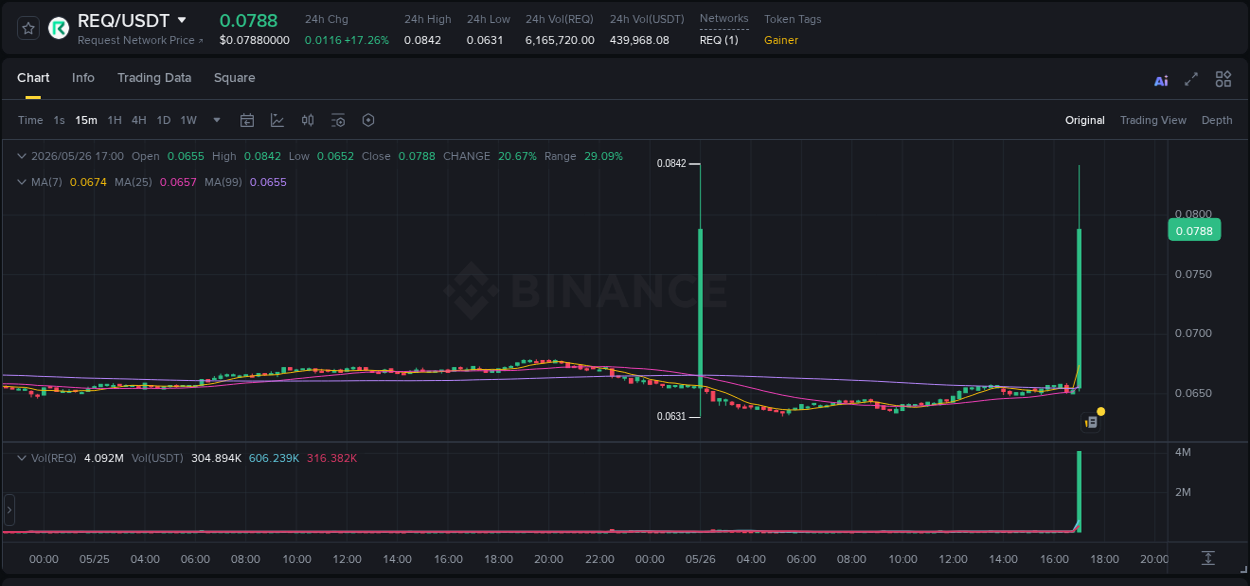The image size is (1250, 586).
Task: Open the Trading Data tab
Action: [x=154, y=78]
